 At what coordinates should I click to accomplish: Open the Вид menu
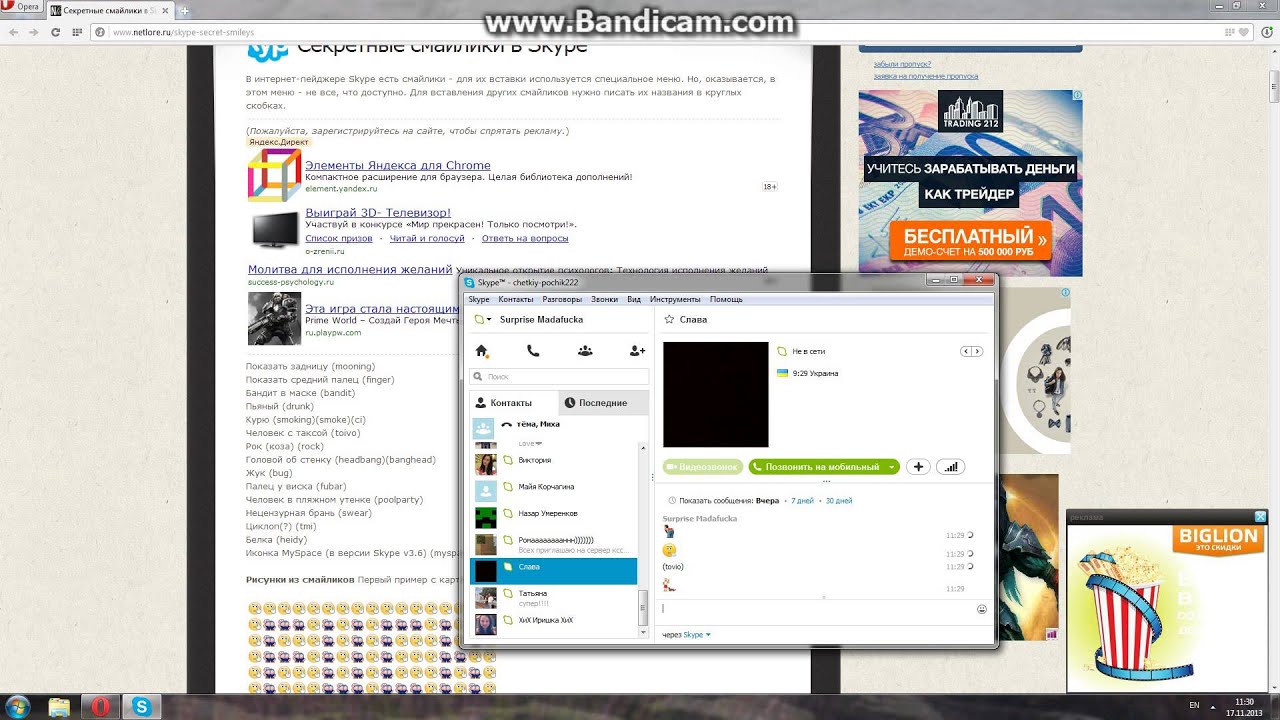coord(634,299)
